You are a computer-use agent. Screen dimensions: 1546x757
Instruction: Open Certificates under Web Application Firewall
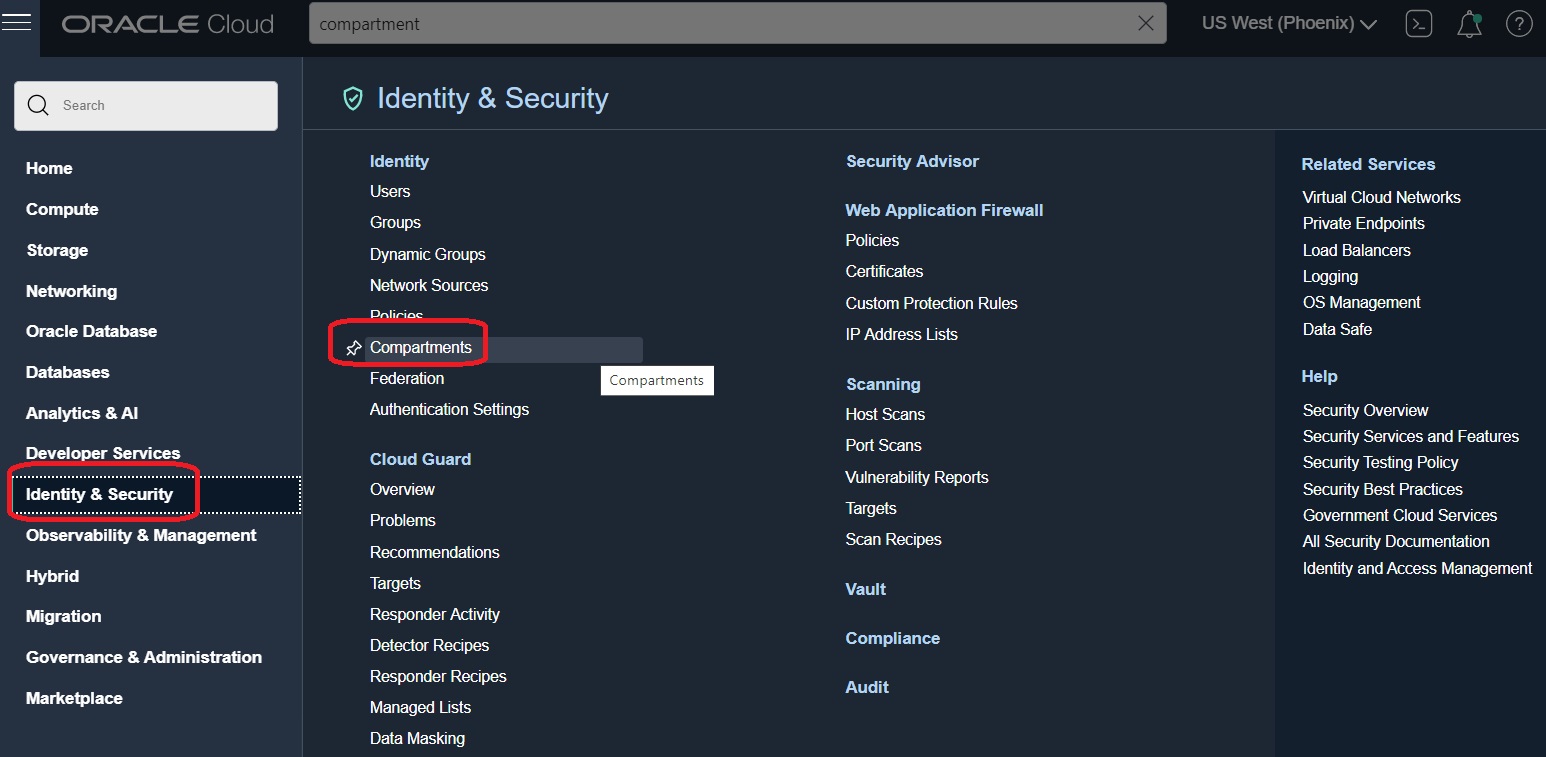pyautogui.click(x=884, y=271)
